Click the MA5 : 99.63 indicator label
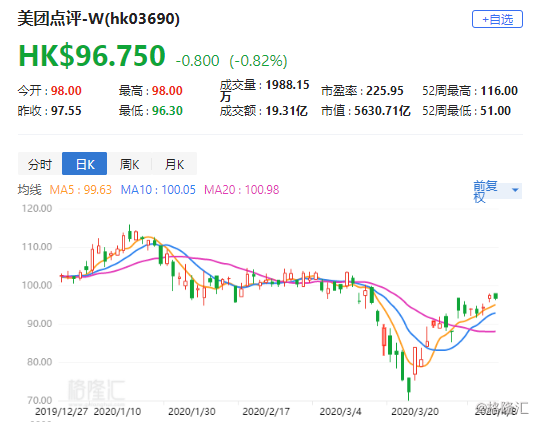This screenshot has height=422, width=536. tap(81, 190)
